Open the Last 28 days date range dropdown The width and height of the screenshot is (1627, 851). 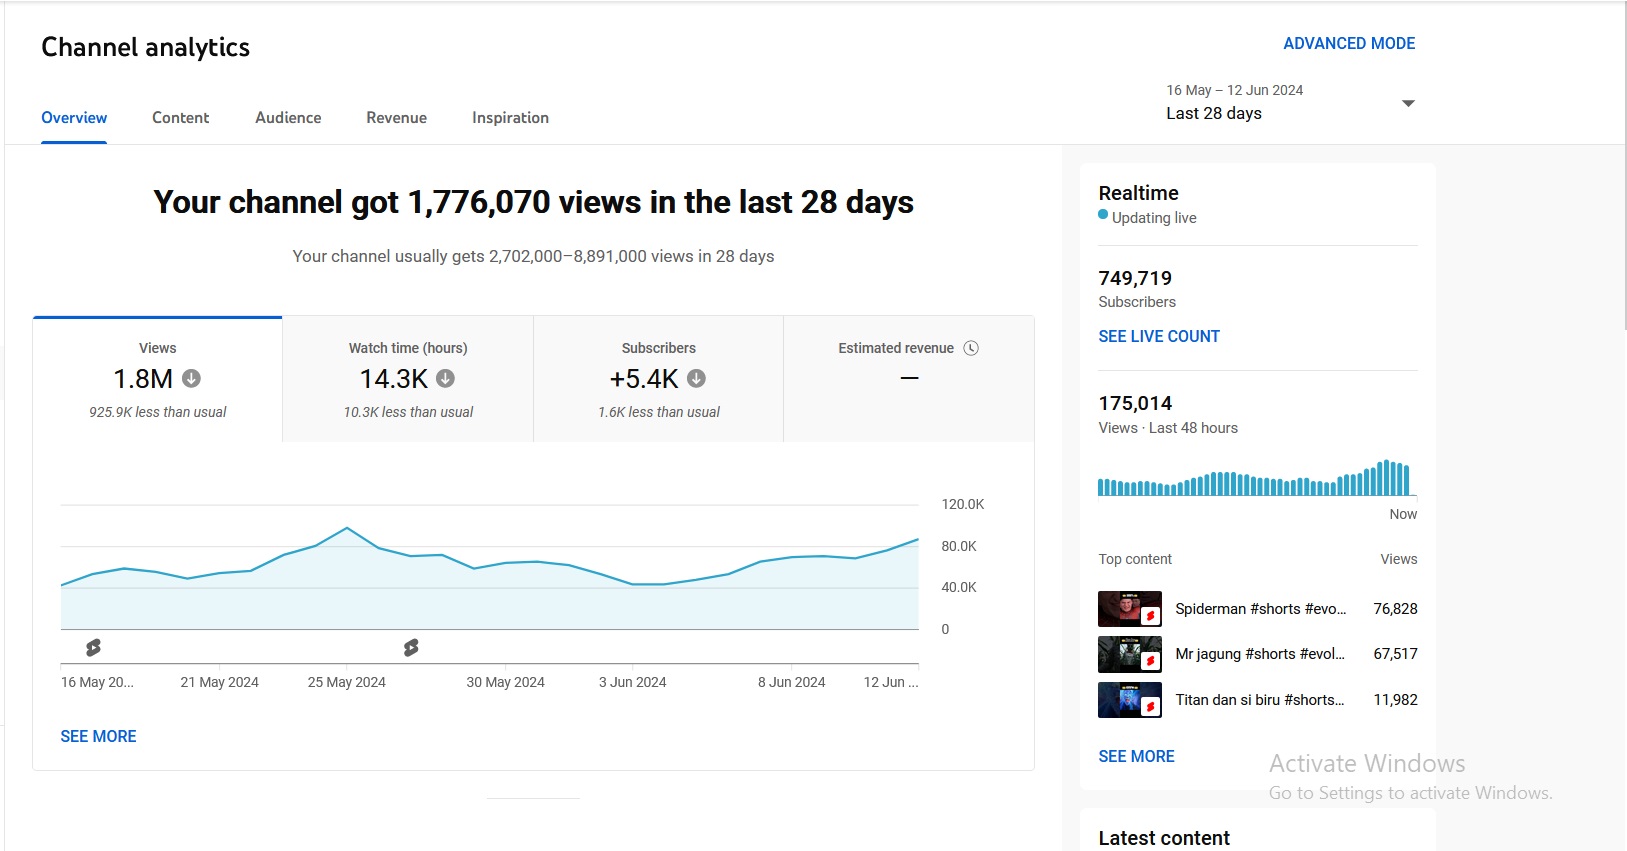tap(1291, 102)
